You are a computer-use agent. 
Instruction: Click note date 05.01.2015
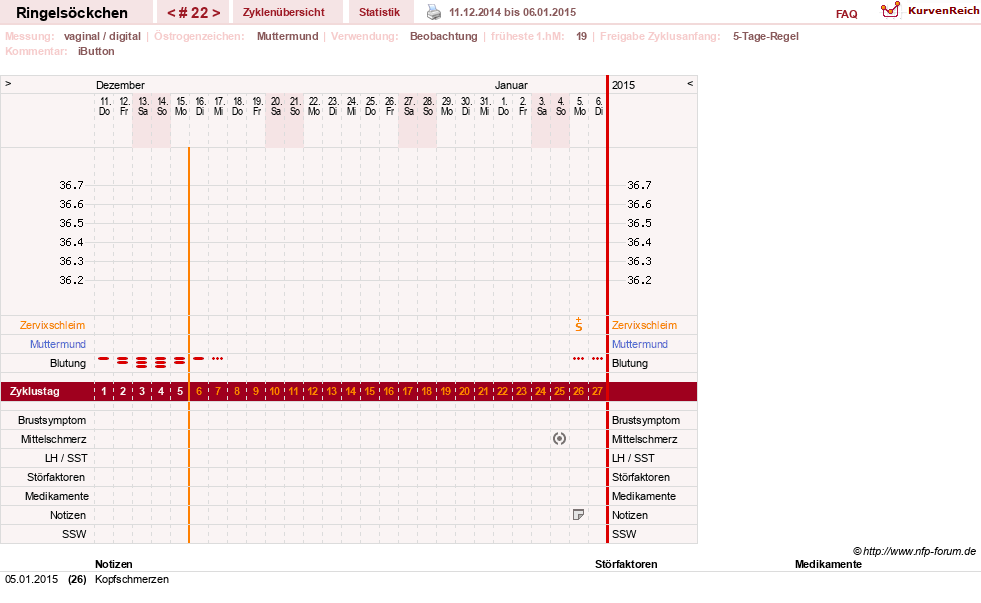tap(31, 579)
